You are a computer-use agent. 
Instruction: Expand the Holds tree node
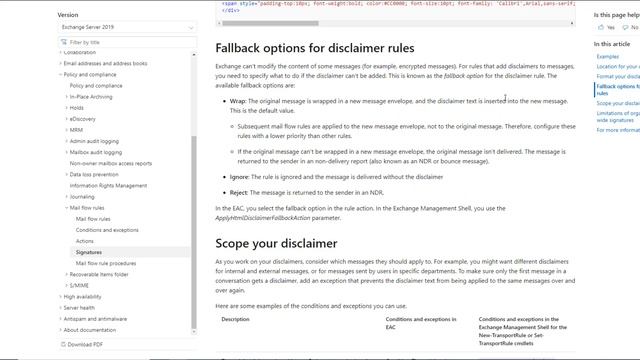click(x=67, y=108)
